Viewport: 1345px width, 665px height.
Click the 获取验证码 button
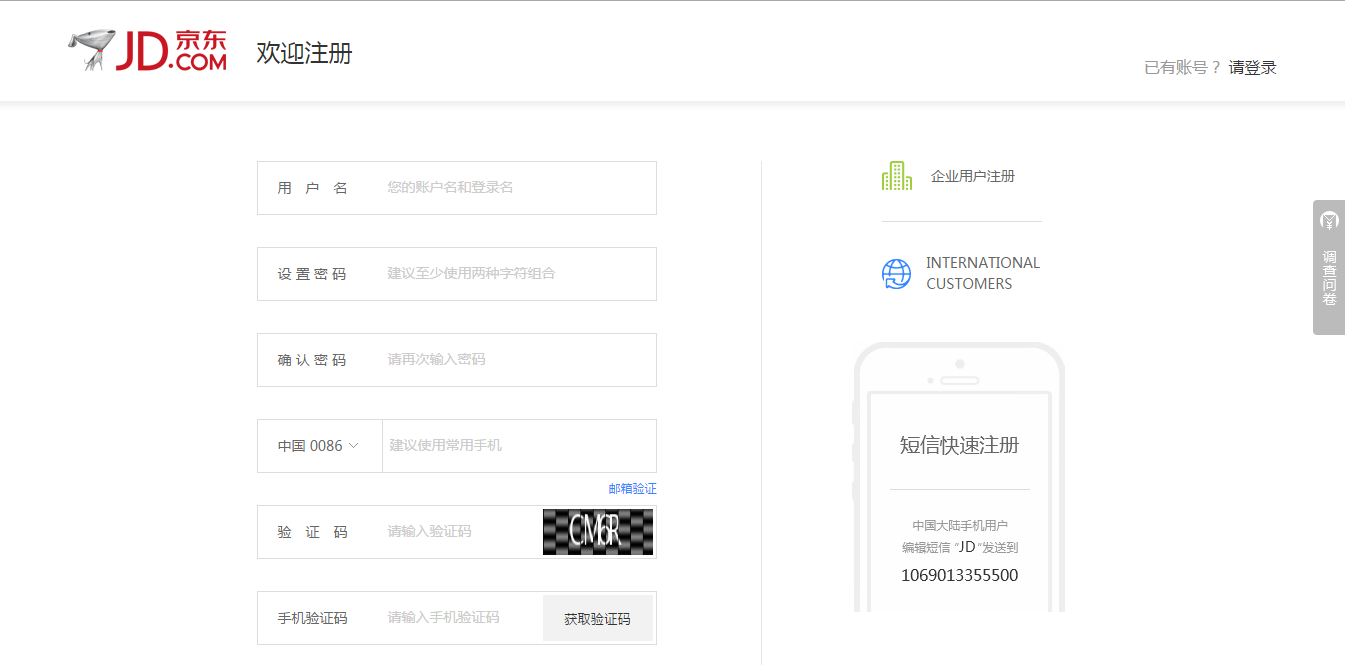pos(598,619)
